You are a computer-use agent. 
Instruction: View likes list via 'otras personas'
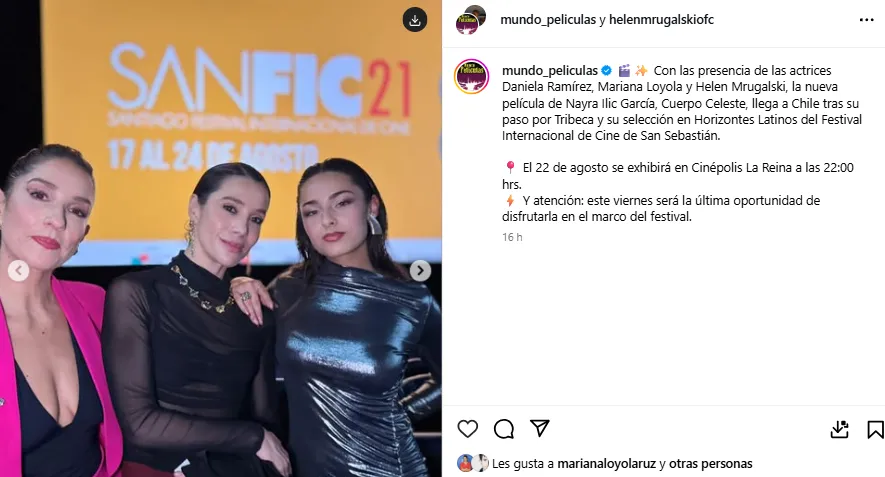[x=711, y=464]
